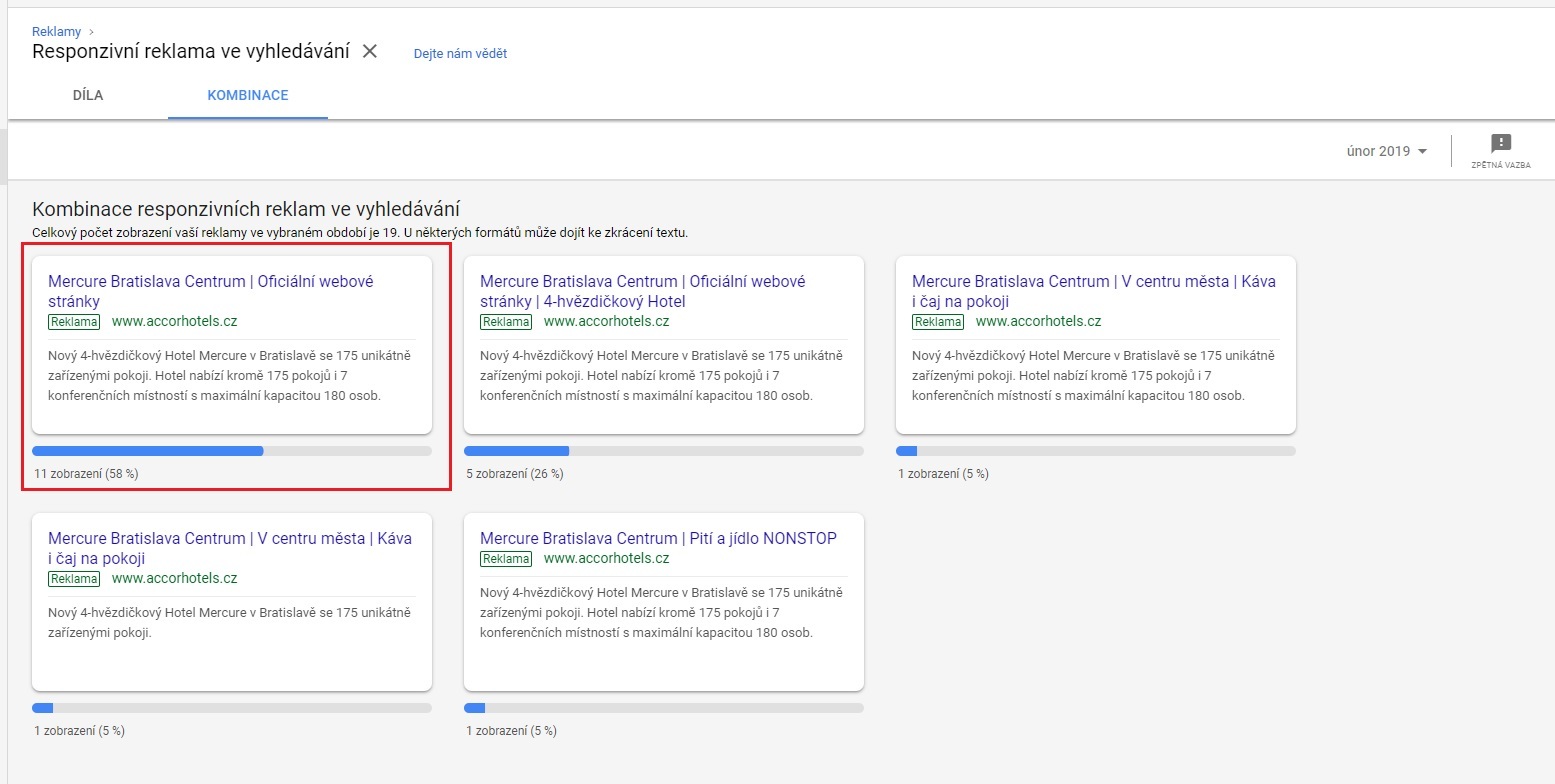Click the 11 zobrazení (58 %) label
Image resolution: width=1555 pixels, height=784 pixels.
(x=86, y=474)
